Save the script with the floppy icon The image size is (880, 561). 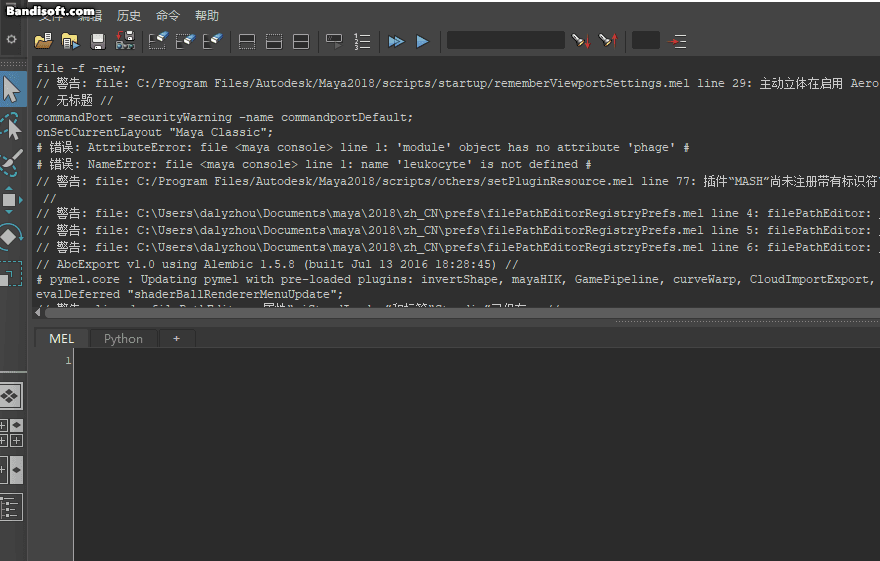coord(98,41)
